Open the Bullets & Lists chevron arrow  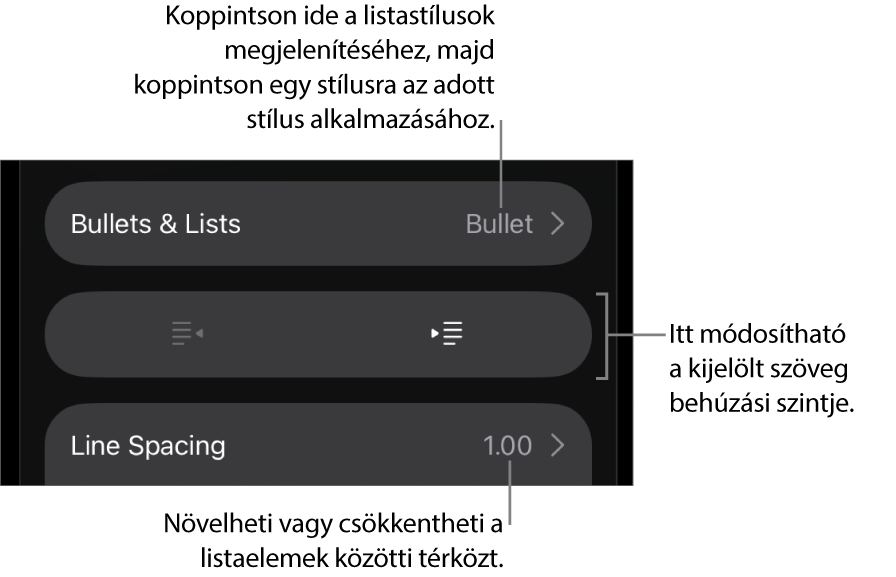[x=558, y=224]
